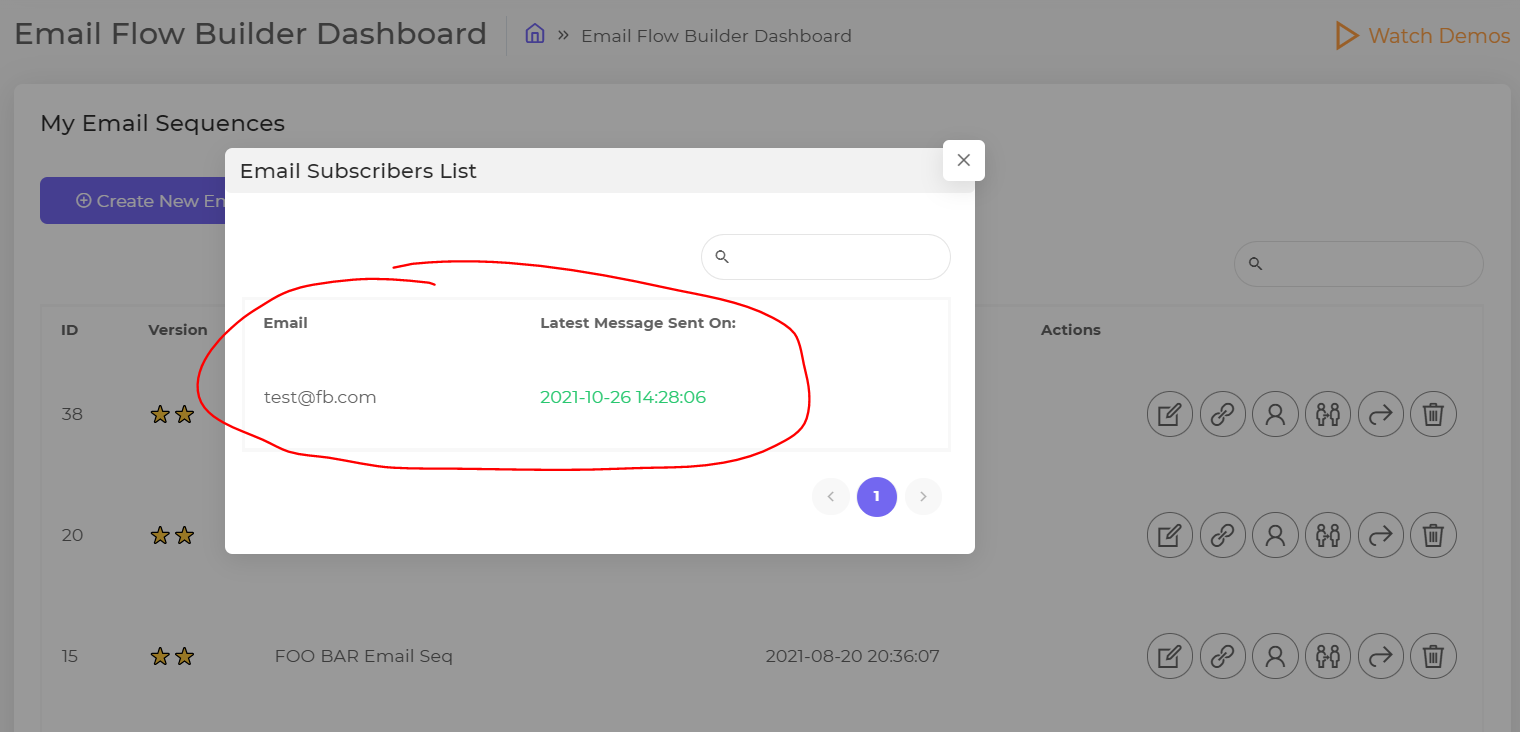Select page 1 in the pagination
The width and height of the screenshot is (1520, 732).
(877, 497)
